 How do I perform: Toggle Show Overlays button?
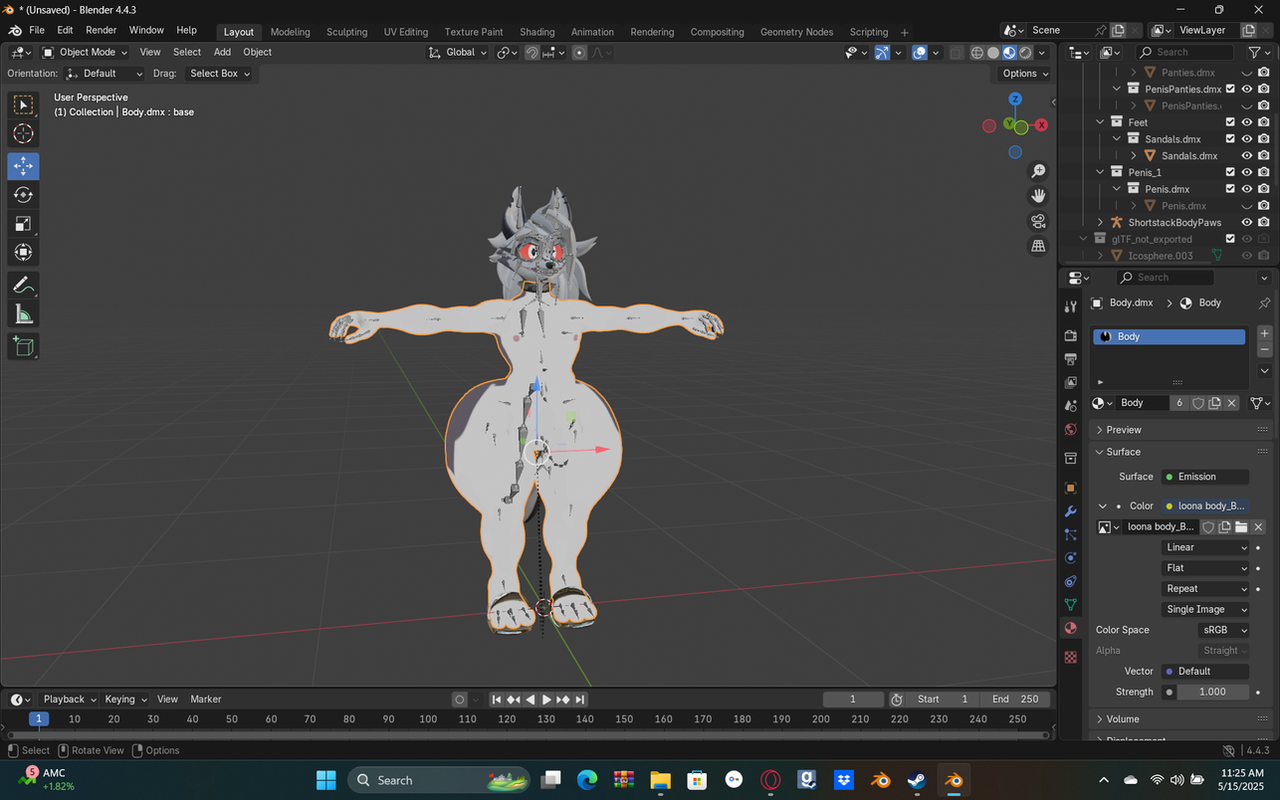[919, 52]
